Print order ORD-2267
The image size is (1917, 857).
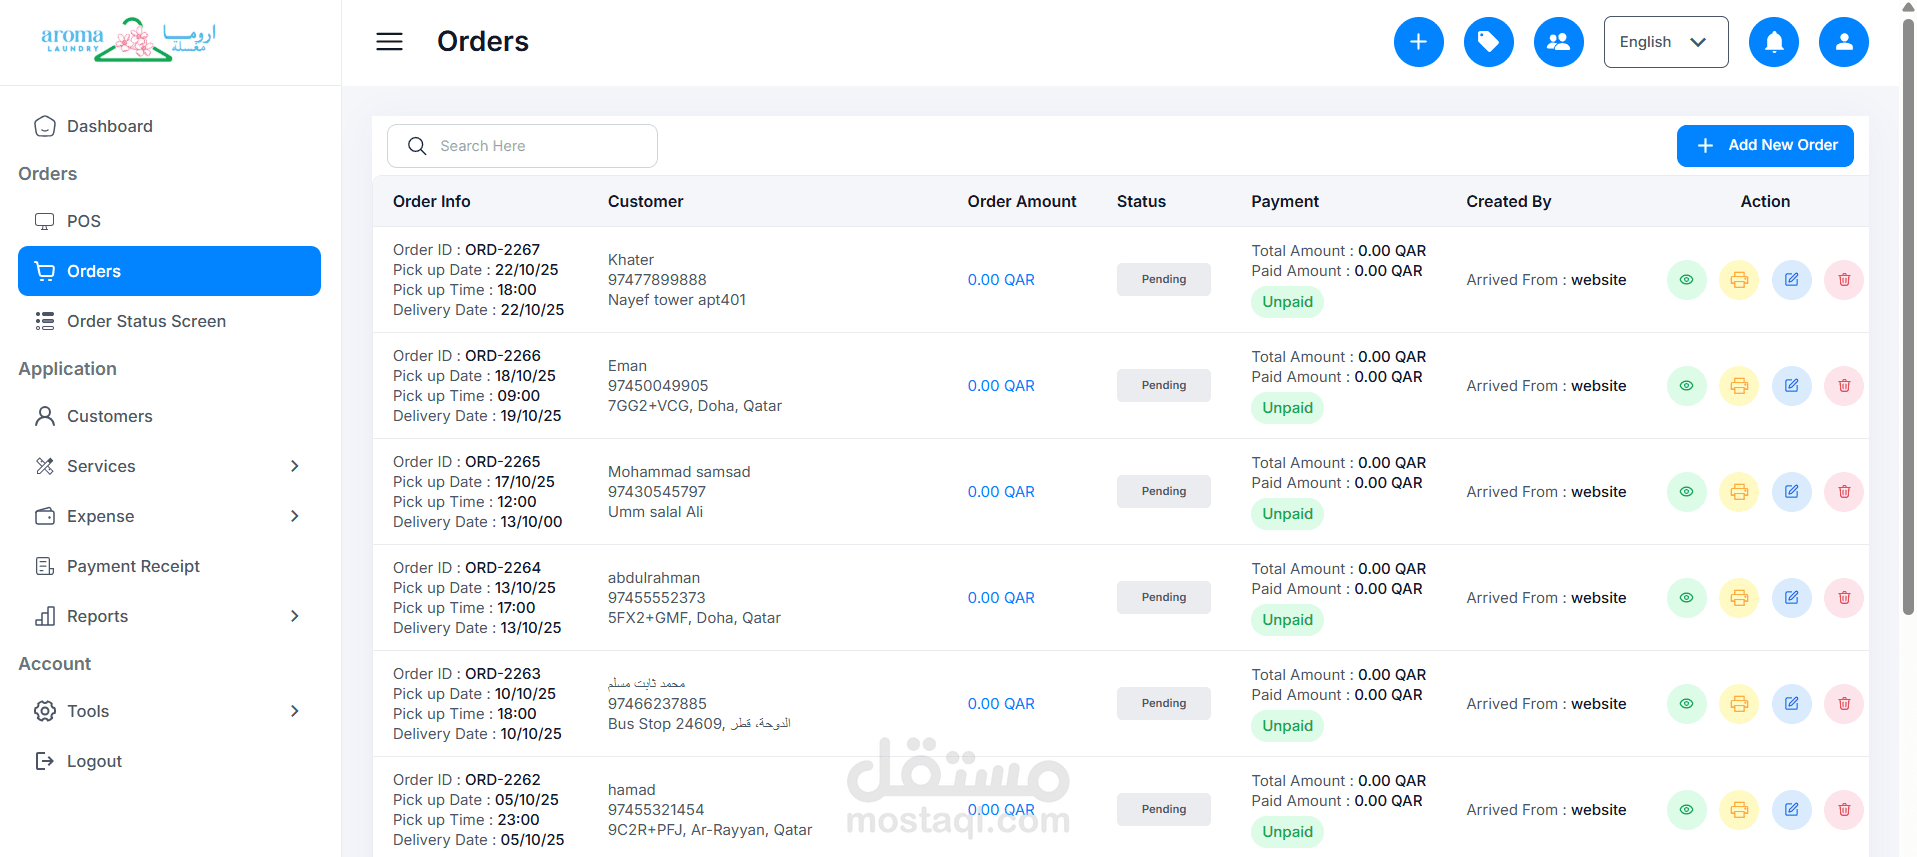[x=1739, y=280]
